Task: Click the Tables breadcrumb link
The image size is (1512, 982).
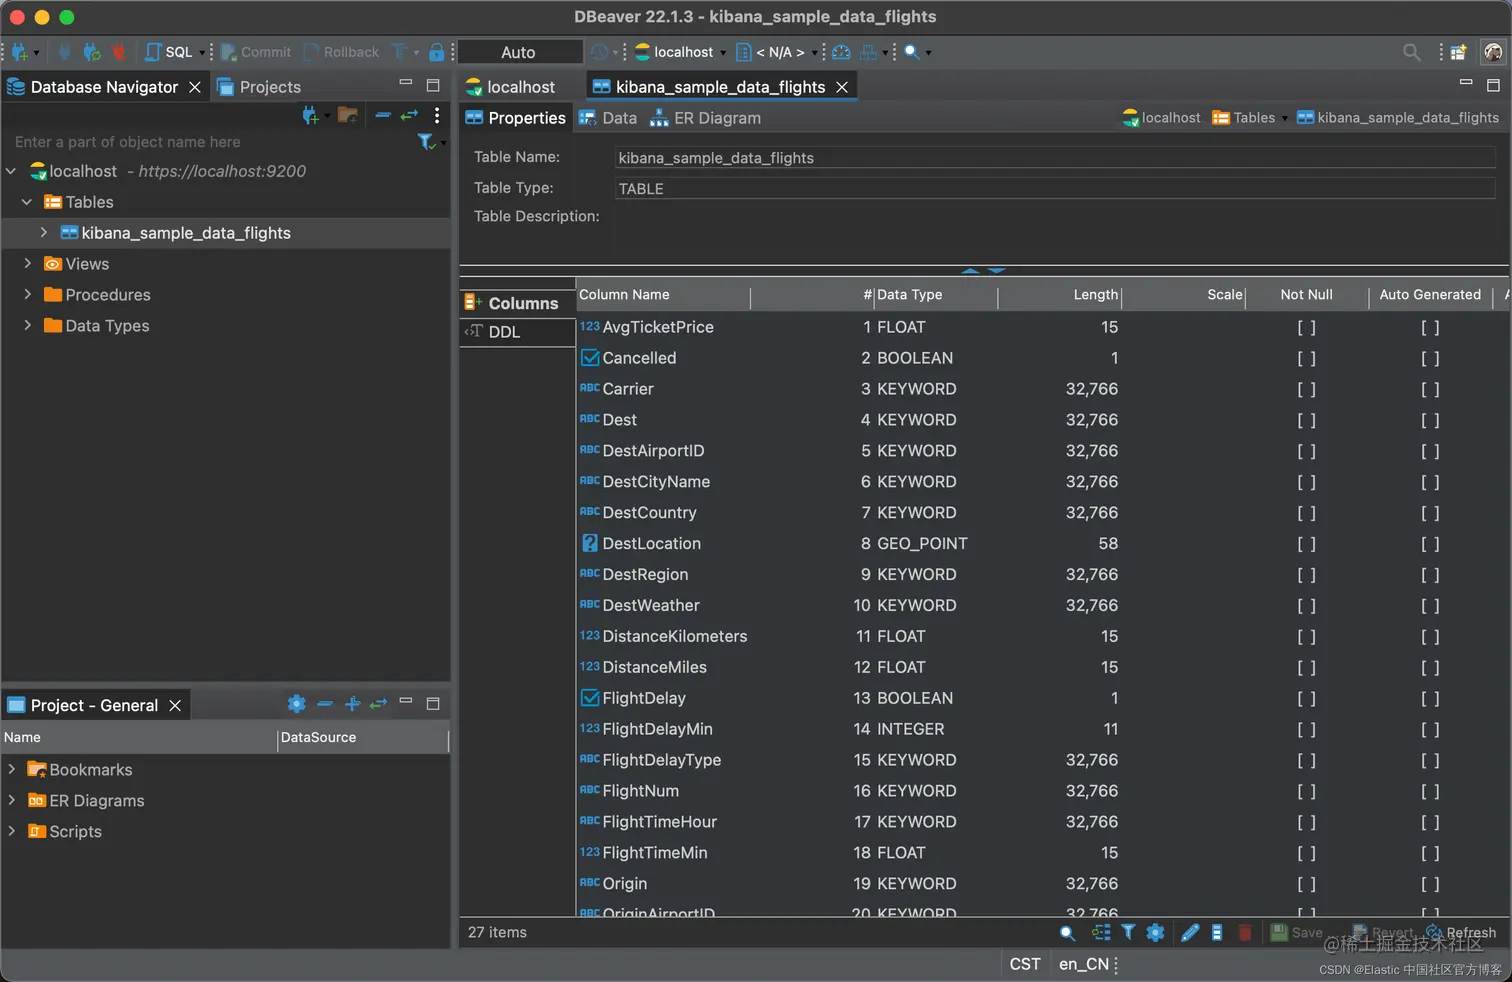Action: pos(1244,118)
